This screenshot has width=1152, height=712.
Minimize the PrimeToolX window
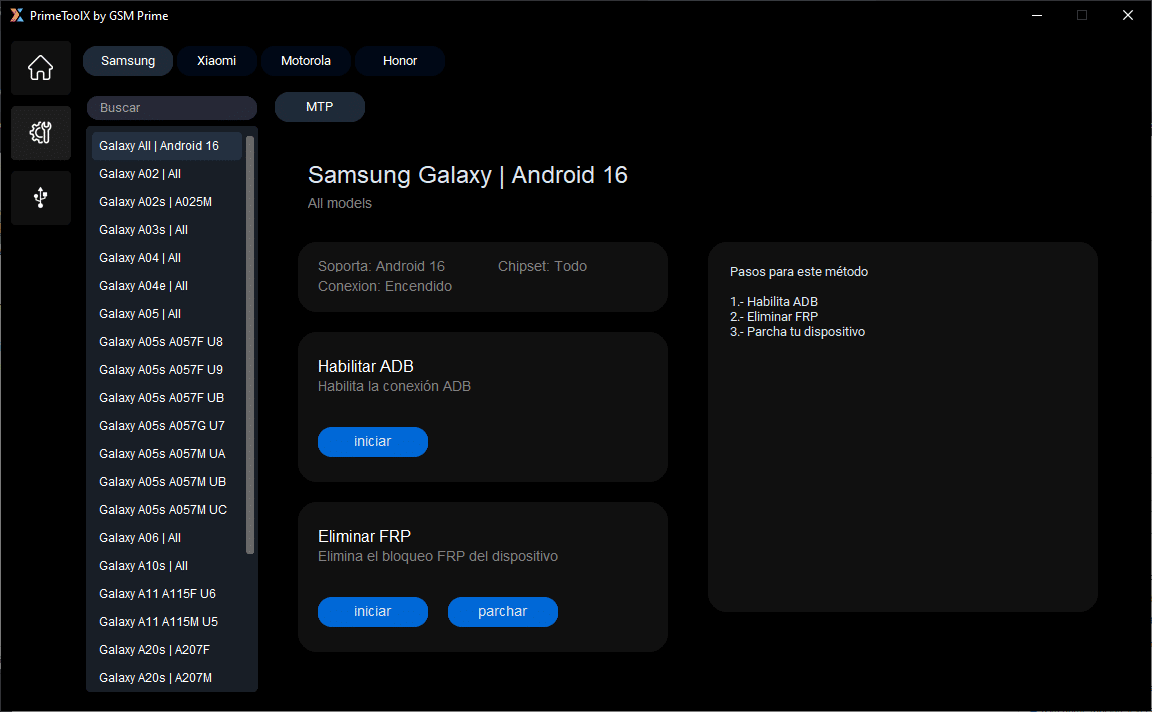tap(1037, 16)
